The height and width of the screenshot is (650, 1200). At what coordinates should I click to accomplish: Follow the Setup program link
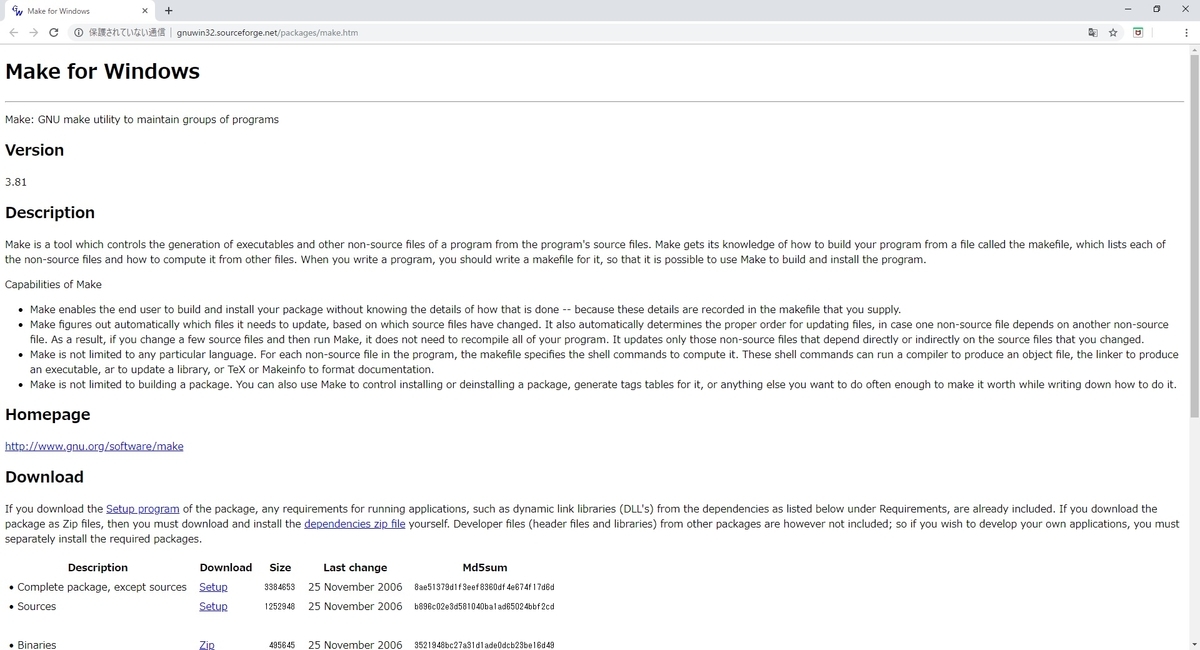tap(143, 508)
